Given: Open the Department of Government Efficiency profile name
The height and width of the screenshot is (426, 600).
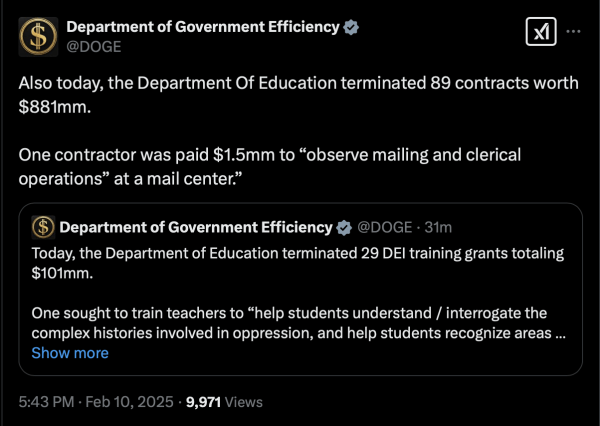Looking at the screenshot, I should [x=203, y=27].
